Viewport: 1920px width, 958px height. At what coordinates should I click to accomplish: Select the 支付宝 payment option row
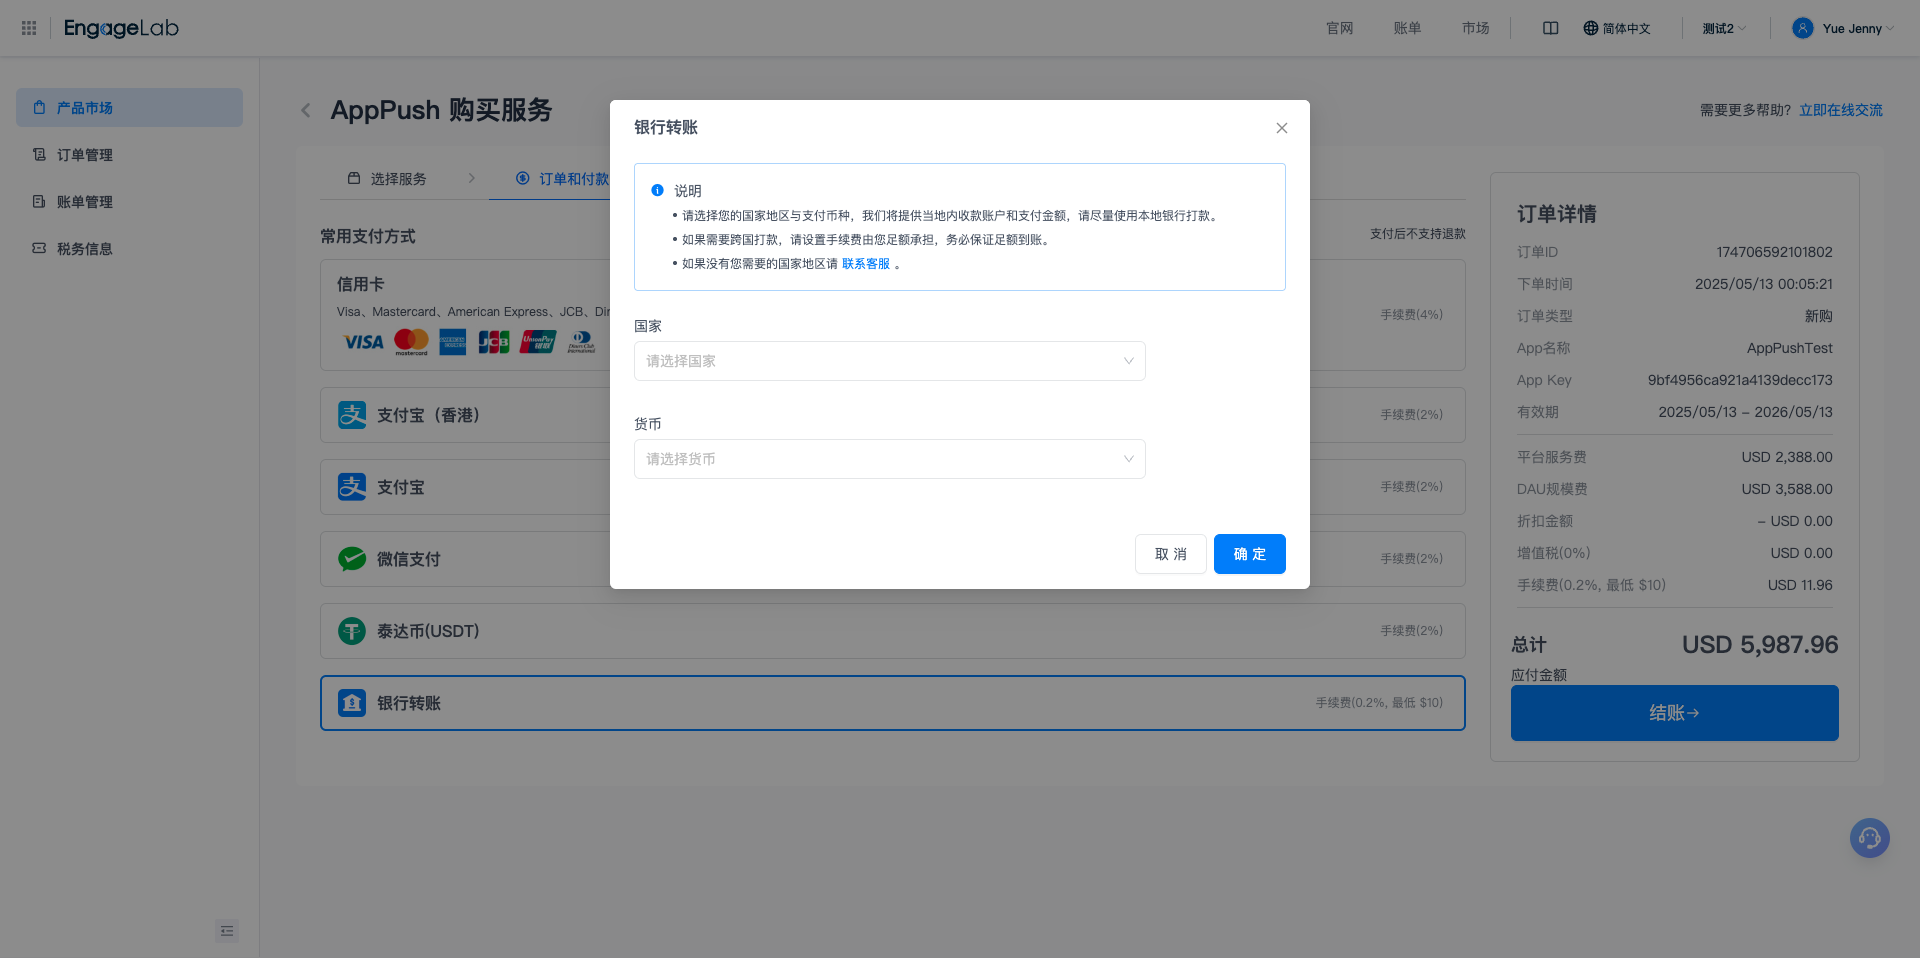click(893, 487)
